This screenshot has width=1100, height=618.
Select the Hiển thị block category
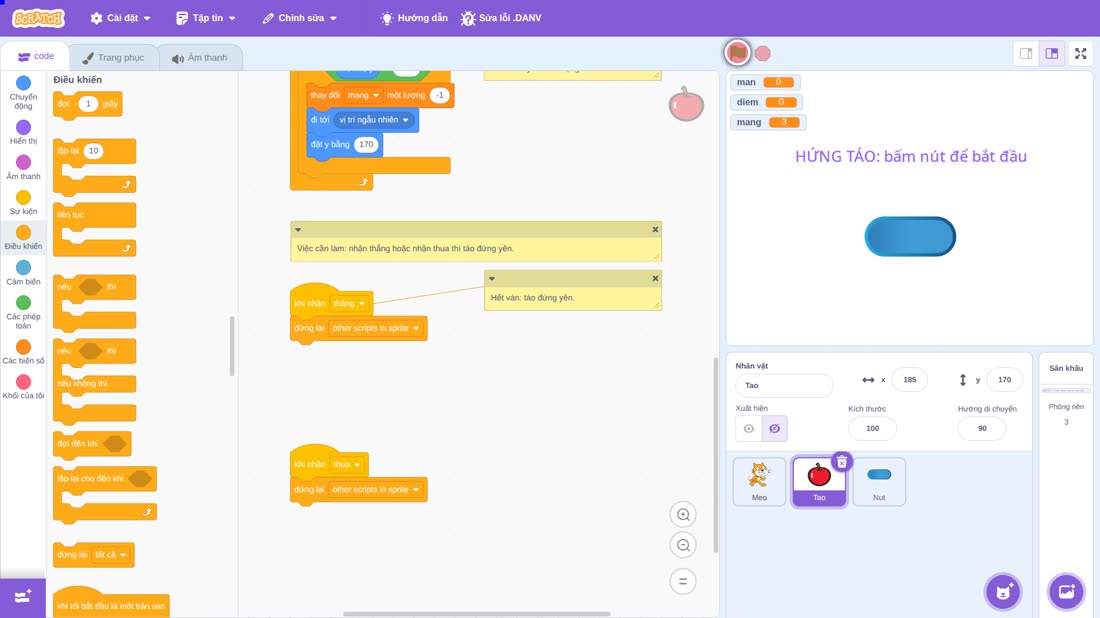click(23, 133)
